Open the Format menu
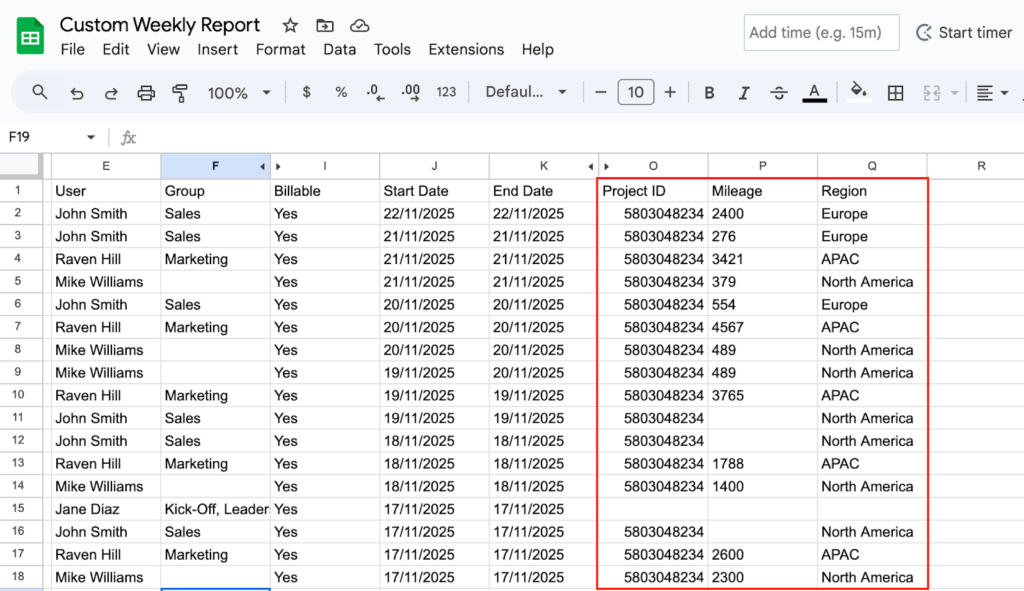Image resolution: width=1024 pixels, height=591 pixels. tap(280, 49)
